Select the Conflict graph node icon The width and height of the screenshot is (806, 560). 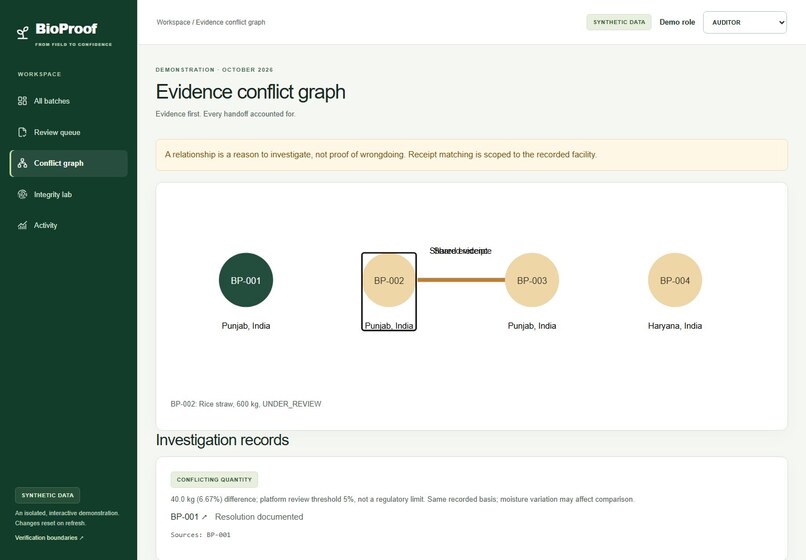[22, 163]
